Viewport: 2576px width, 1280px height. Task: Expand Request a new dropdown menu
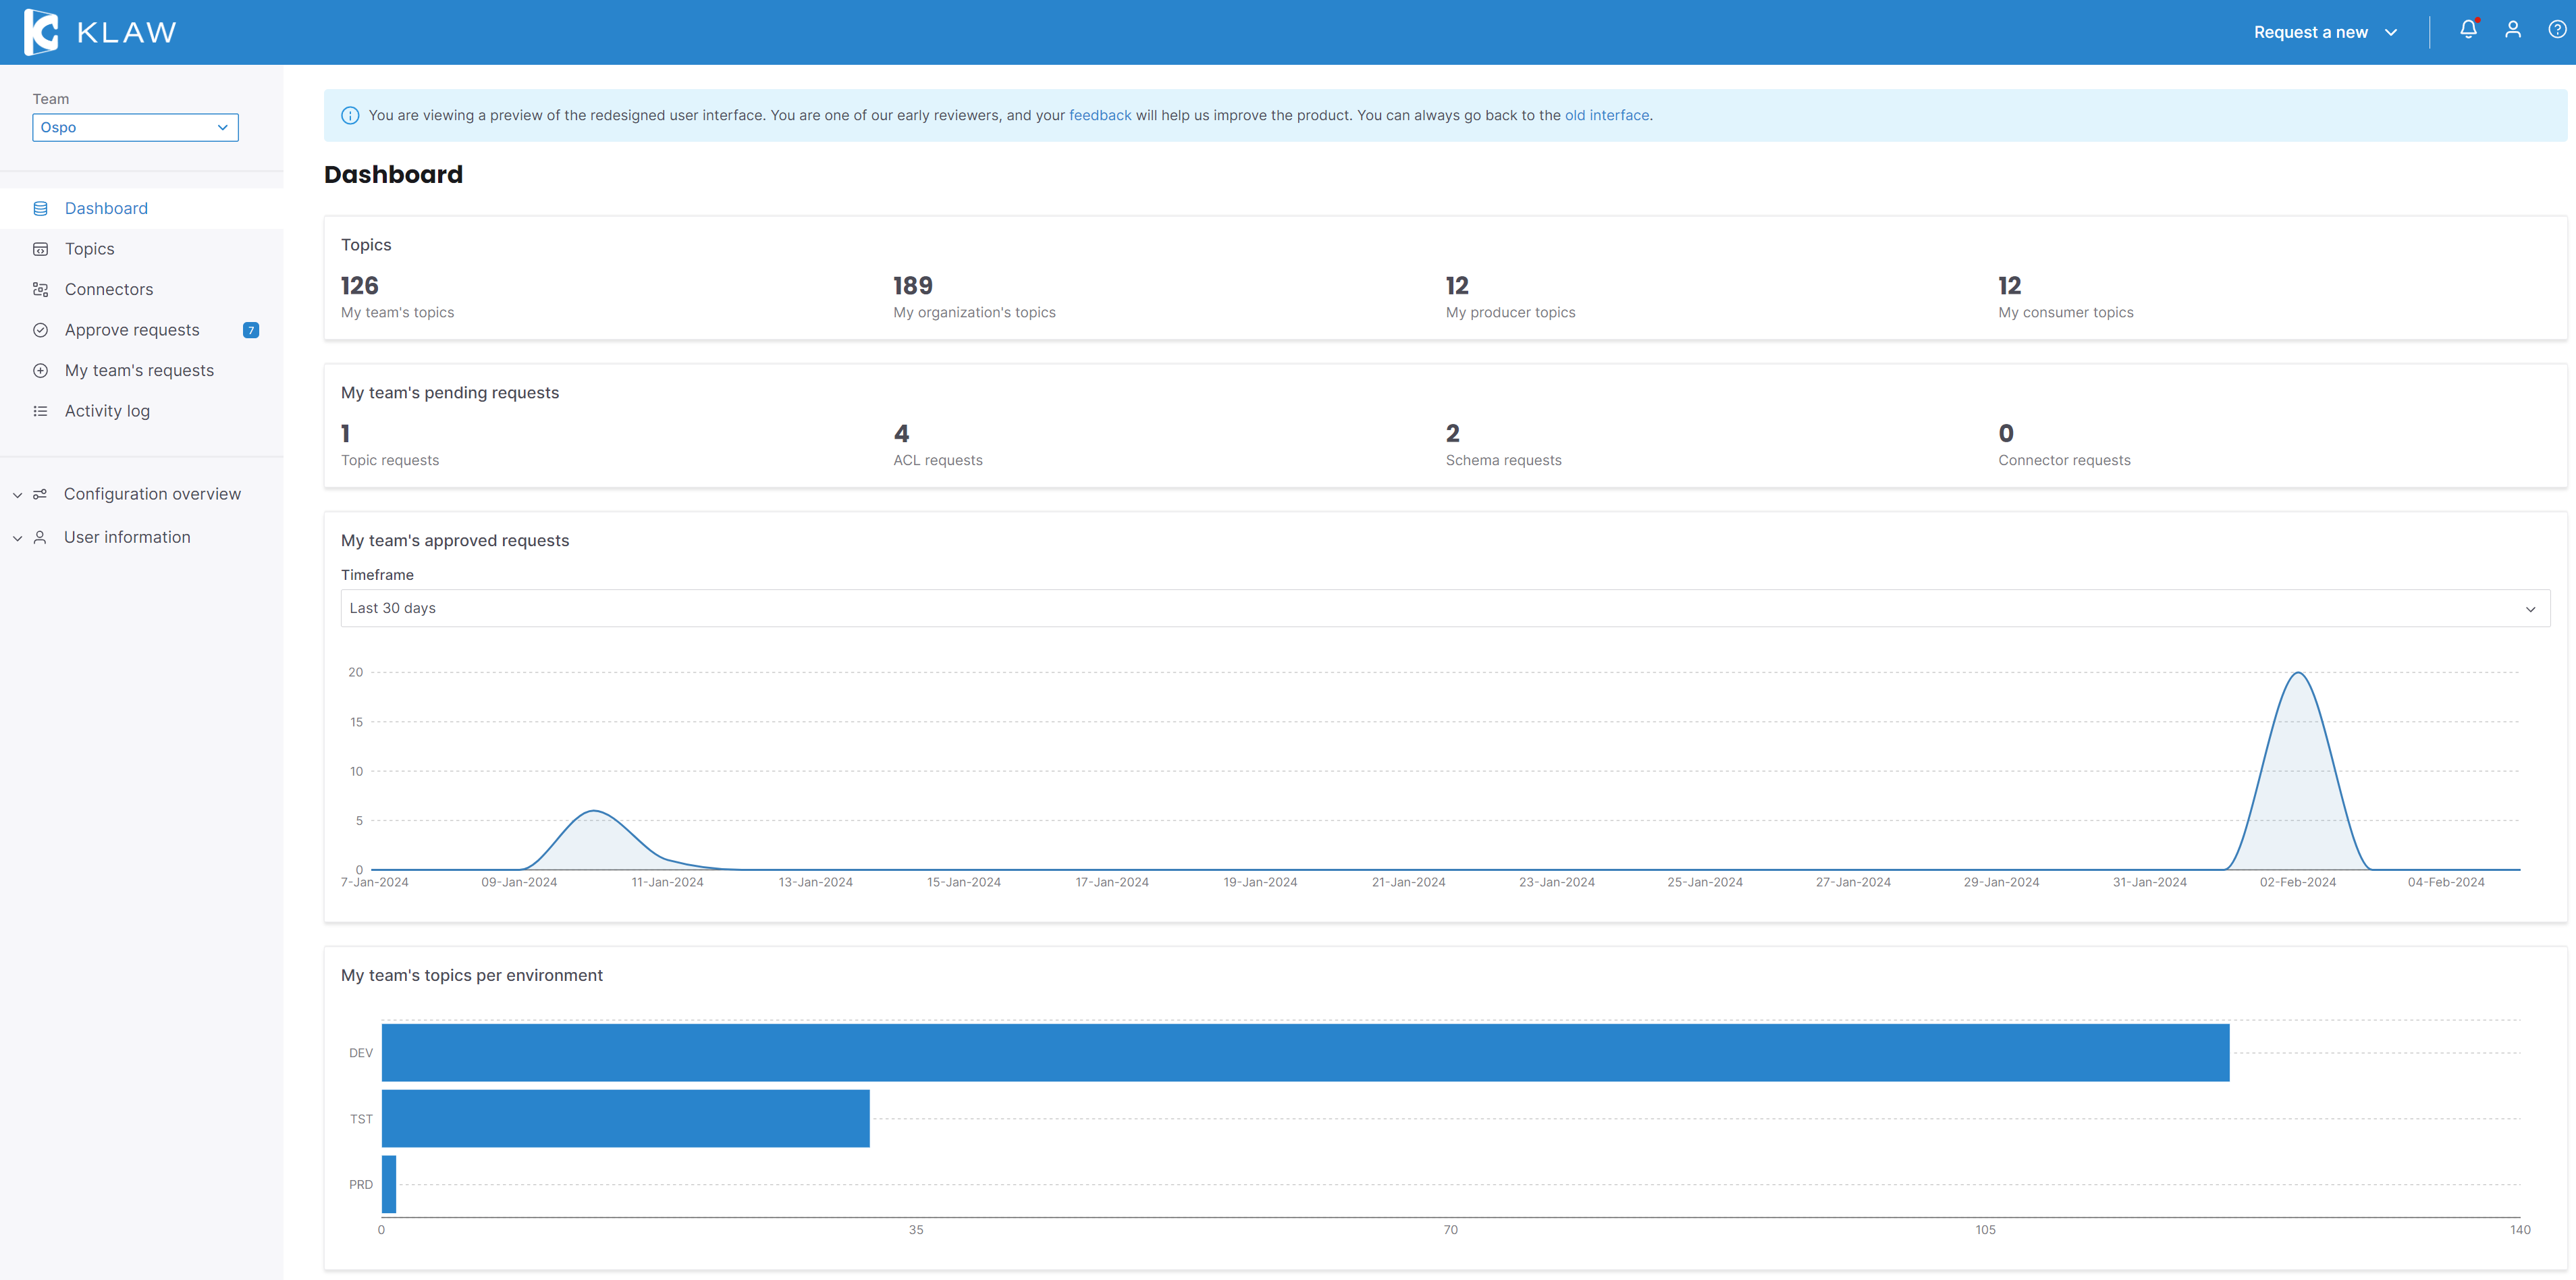pos(2325,32)
